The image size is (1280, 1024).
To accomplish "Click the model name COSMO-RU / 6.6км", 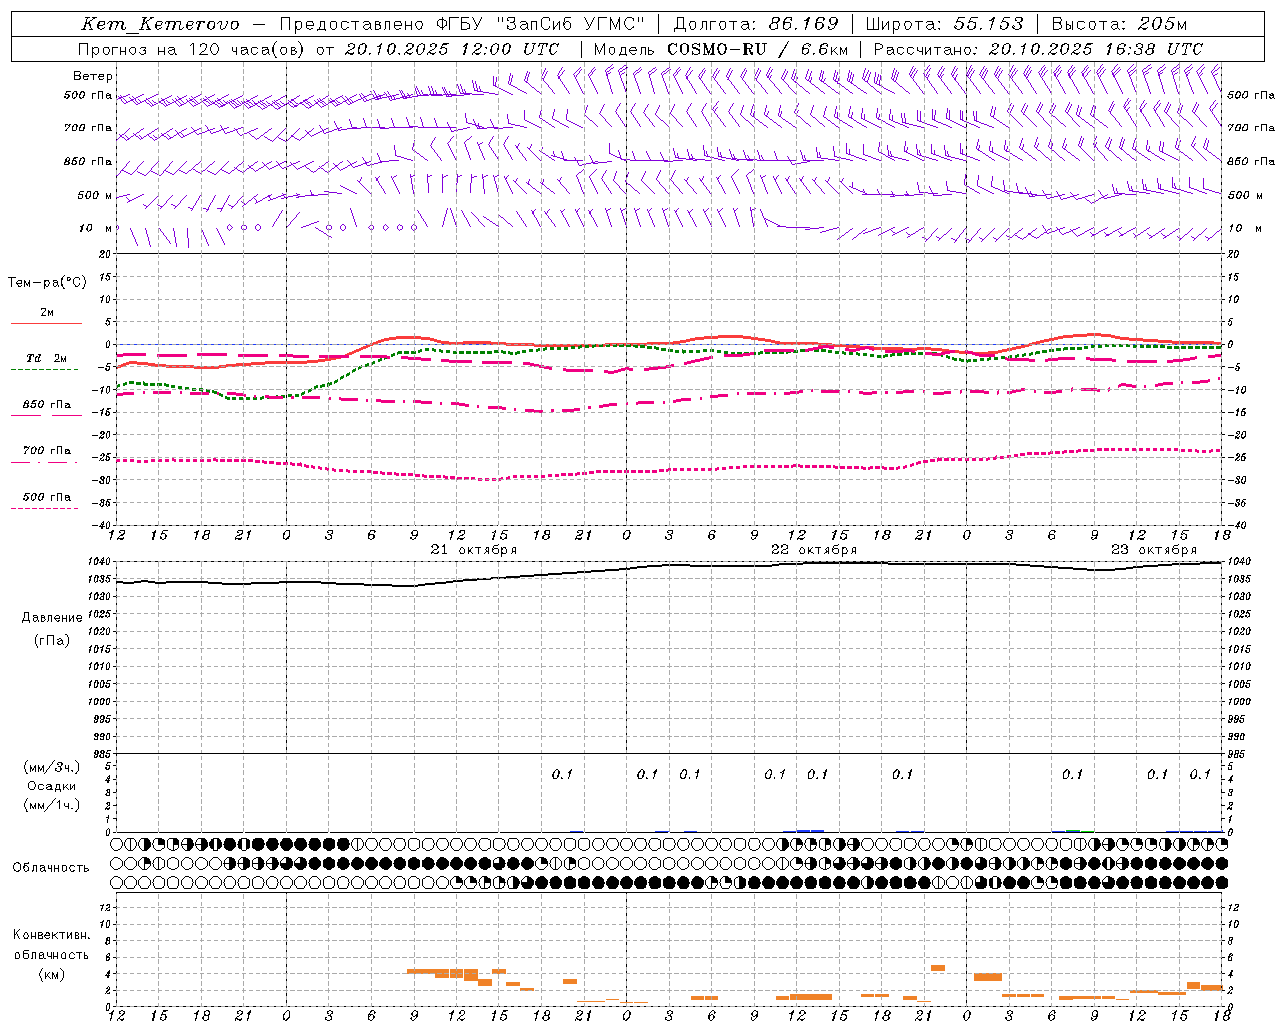I will [757, 49].
